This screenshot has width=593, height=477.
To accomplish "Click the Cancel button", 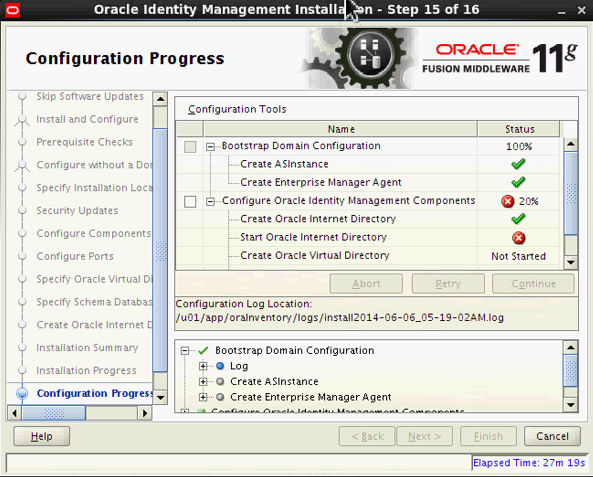I will pyautogui.click(x=552, y=436).
